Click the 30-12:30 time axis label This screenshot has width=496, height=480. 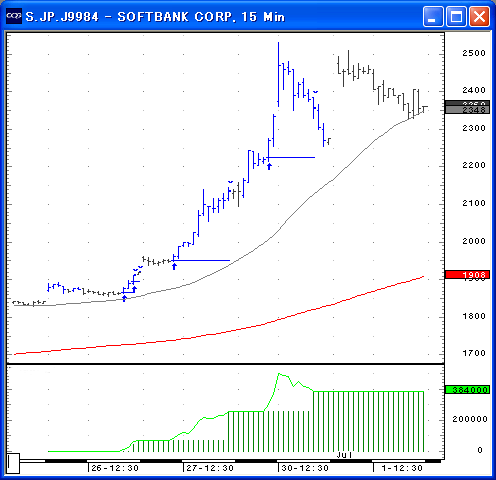305,468
